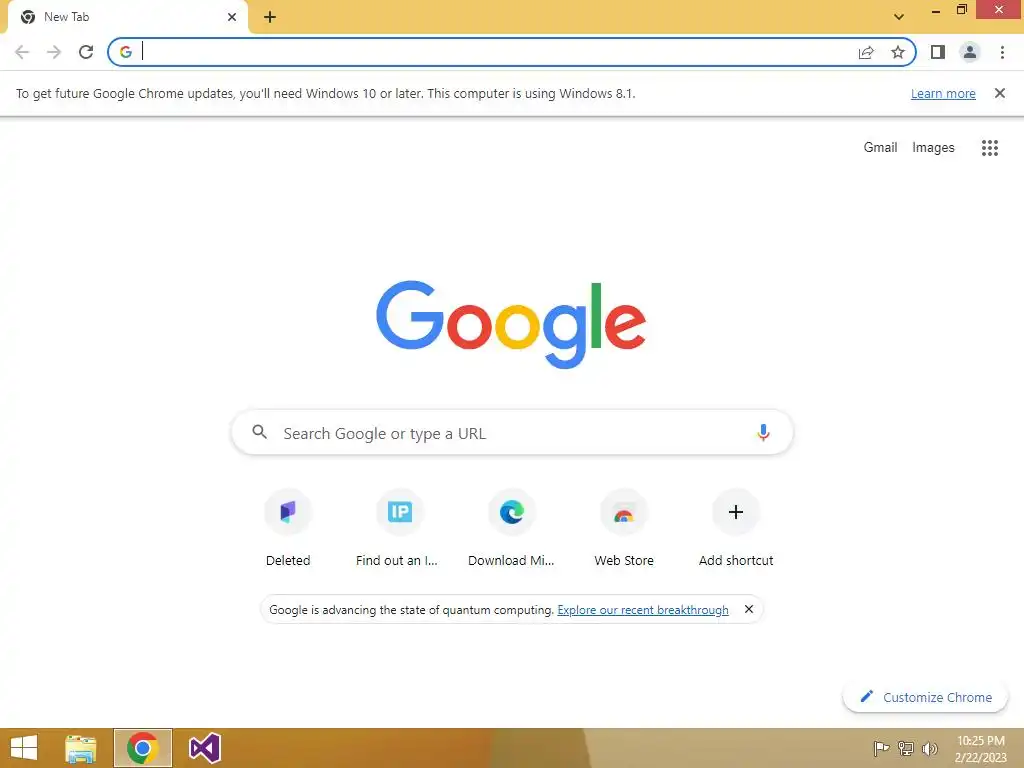The image size is (1024, 768).
Task: Reload the current page
Action: [x=86, y=52]
